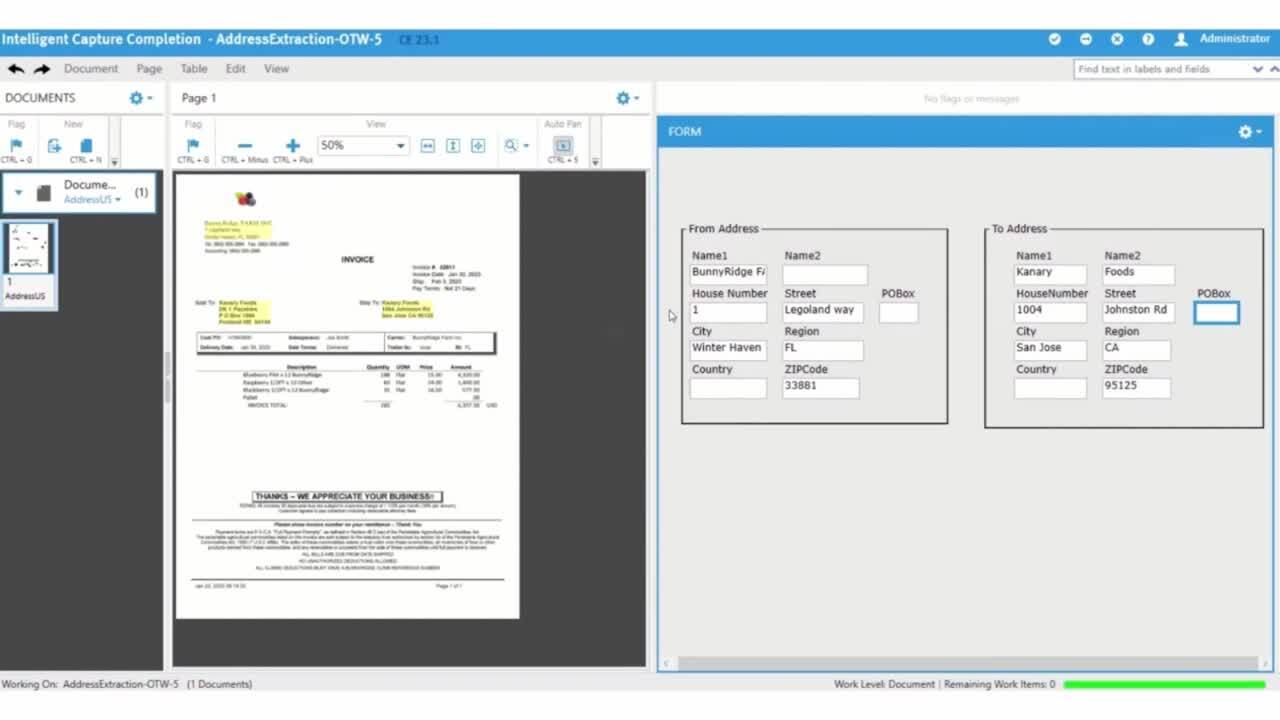Open the 50% zoom level dropdown
This screenshot has height=720, width=1280.
(x=363, y=146)
